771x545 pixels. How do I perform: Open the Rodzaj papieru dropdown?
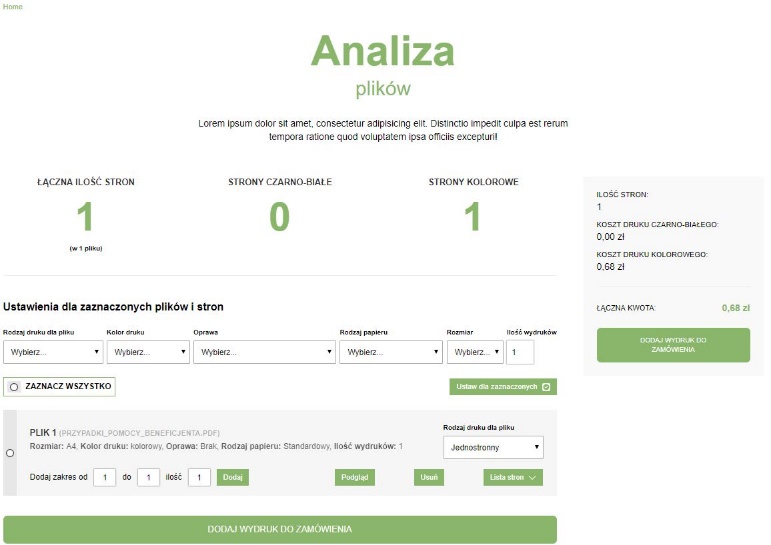point(391,352)
